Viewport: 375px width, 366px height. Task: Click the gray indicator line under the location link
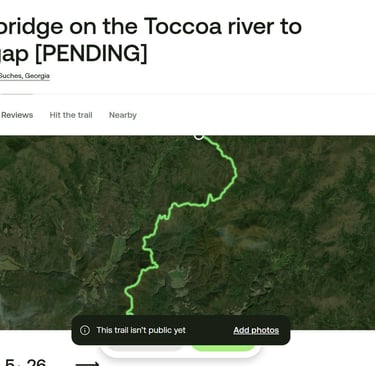point(16,94)
